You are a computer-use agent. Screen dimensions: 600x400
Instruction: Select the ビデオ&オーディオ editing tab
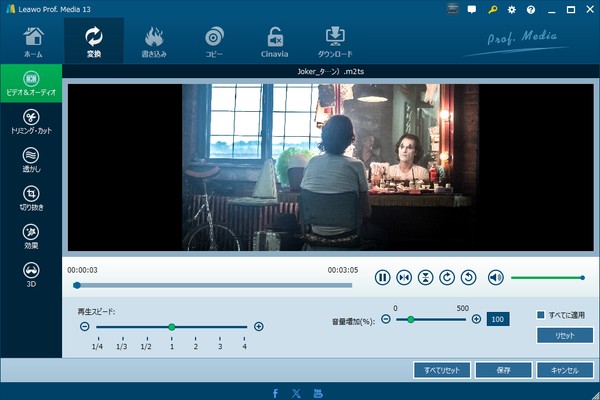click(31, 83)
